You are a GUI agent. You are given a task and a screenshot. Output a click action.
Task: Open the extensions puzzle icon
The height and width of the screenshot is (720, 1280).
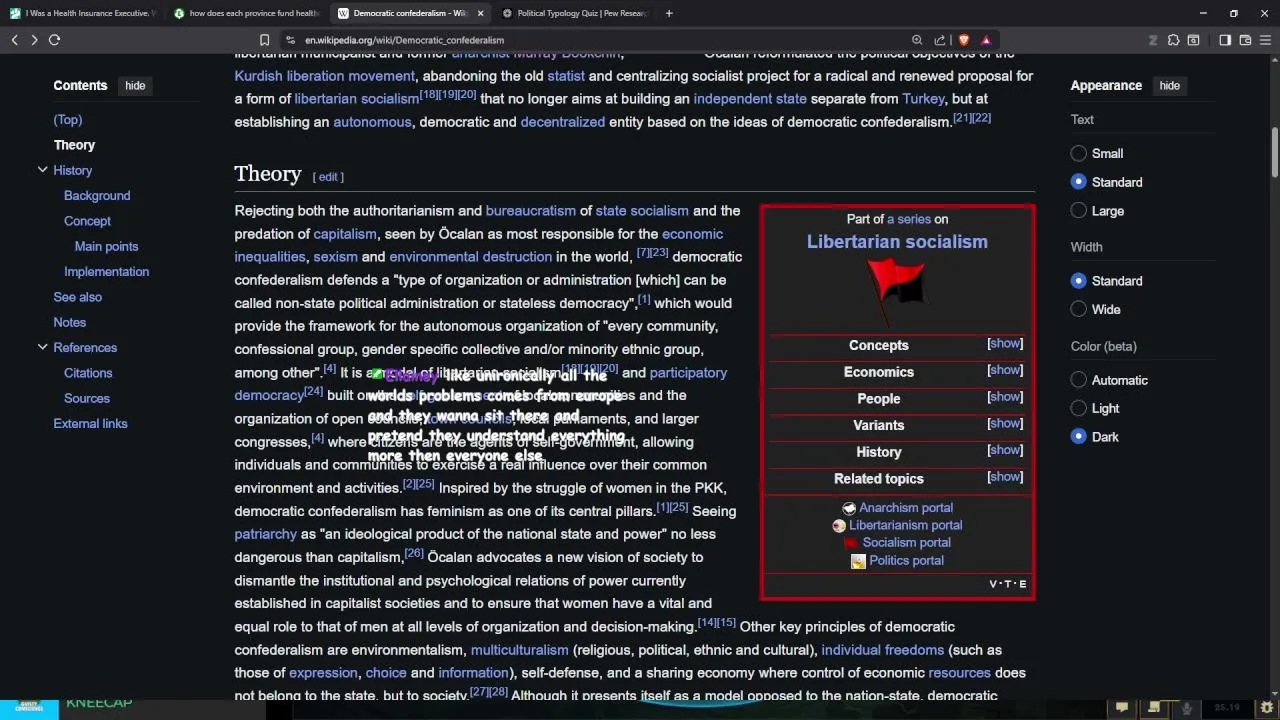(1173, 40)
